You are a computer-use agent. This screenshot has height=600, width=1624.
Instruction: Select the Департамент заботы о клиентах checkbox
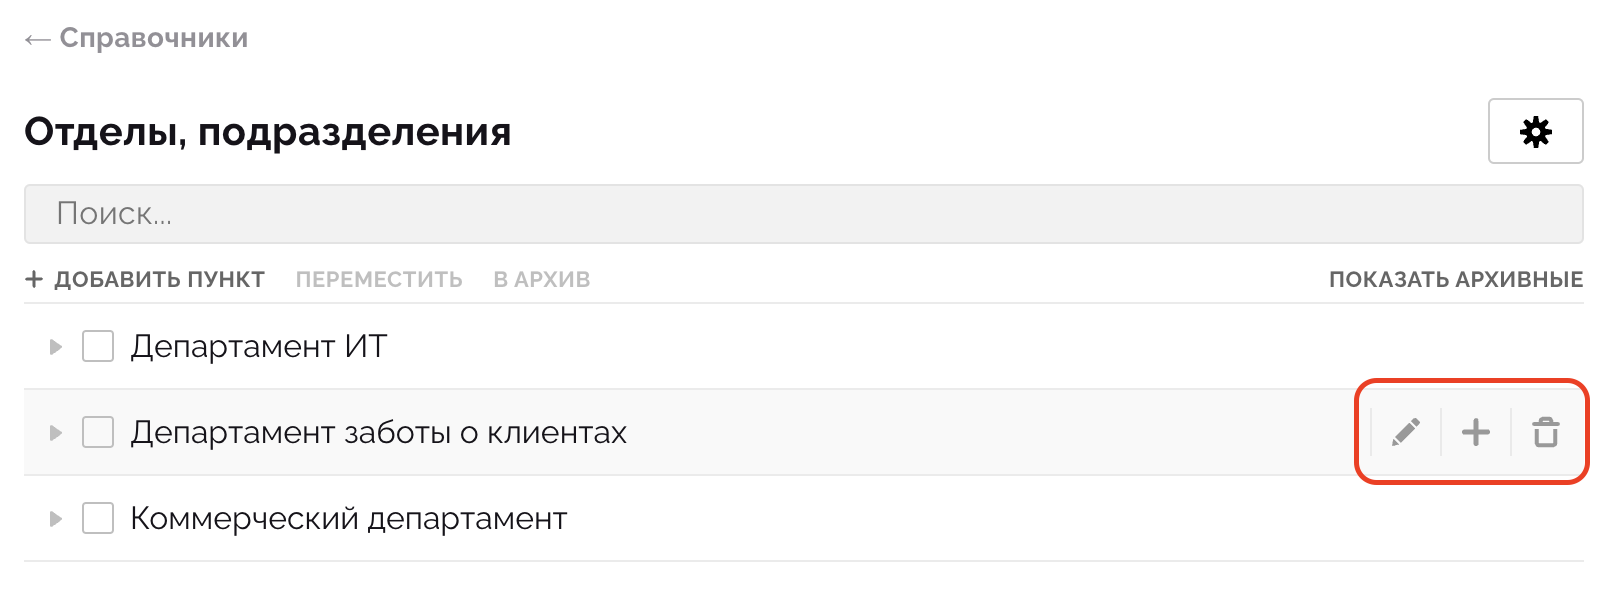click(x=98, y=432)
